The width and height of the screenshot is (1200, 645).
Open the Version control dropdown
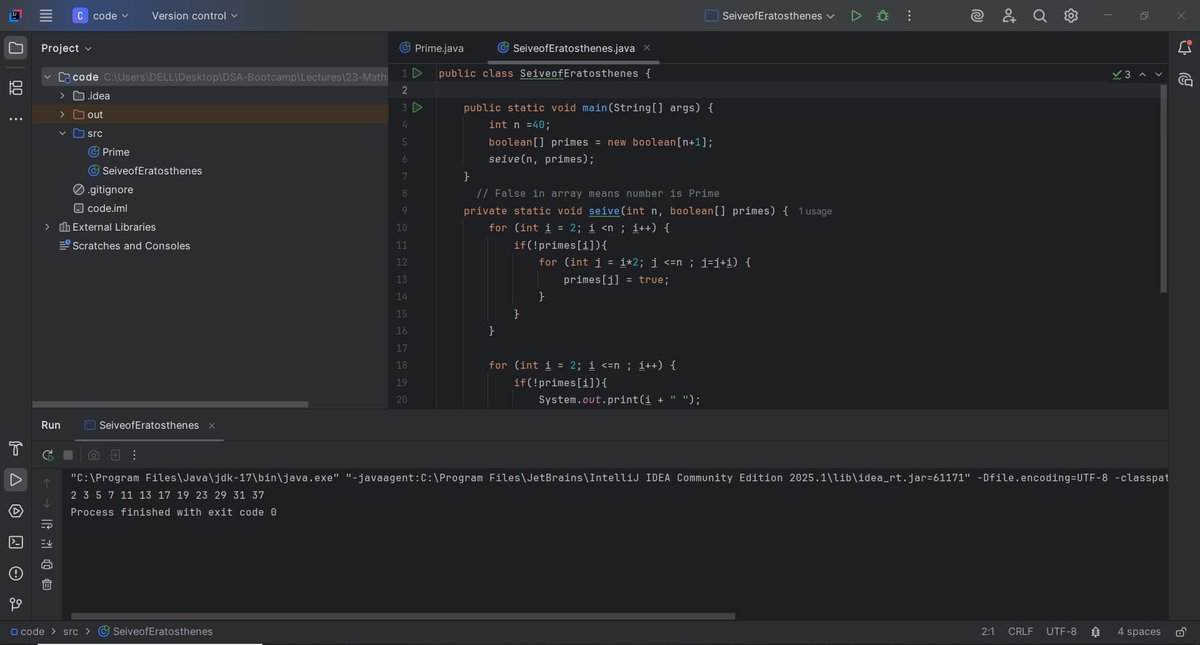click(x=195, y=16)
